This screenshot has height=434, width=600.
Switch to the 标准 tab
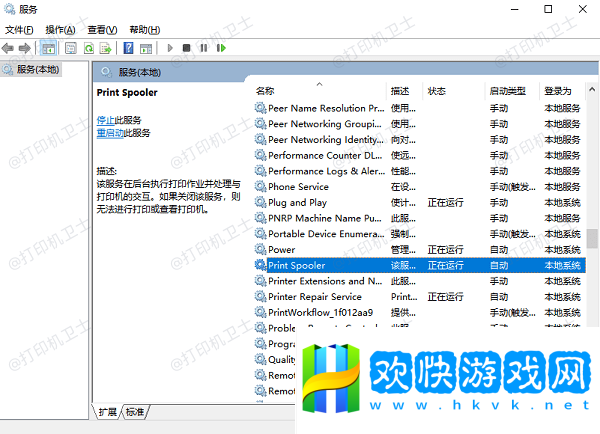[135, 412]
